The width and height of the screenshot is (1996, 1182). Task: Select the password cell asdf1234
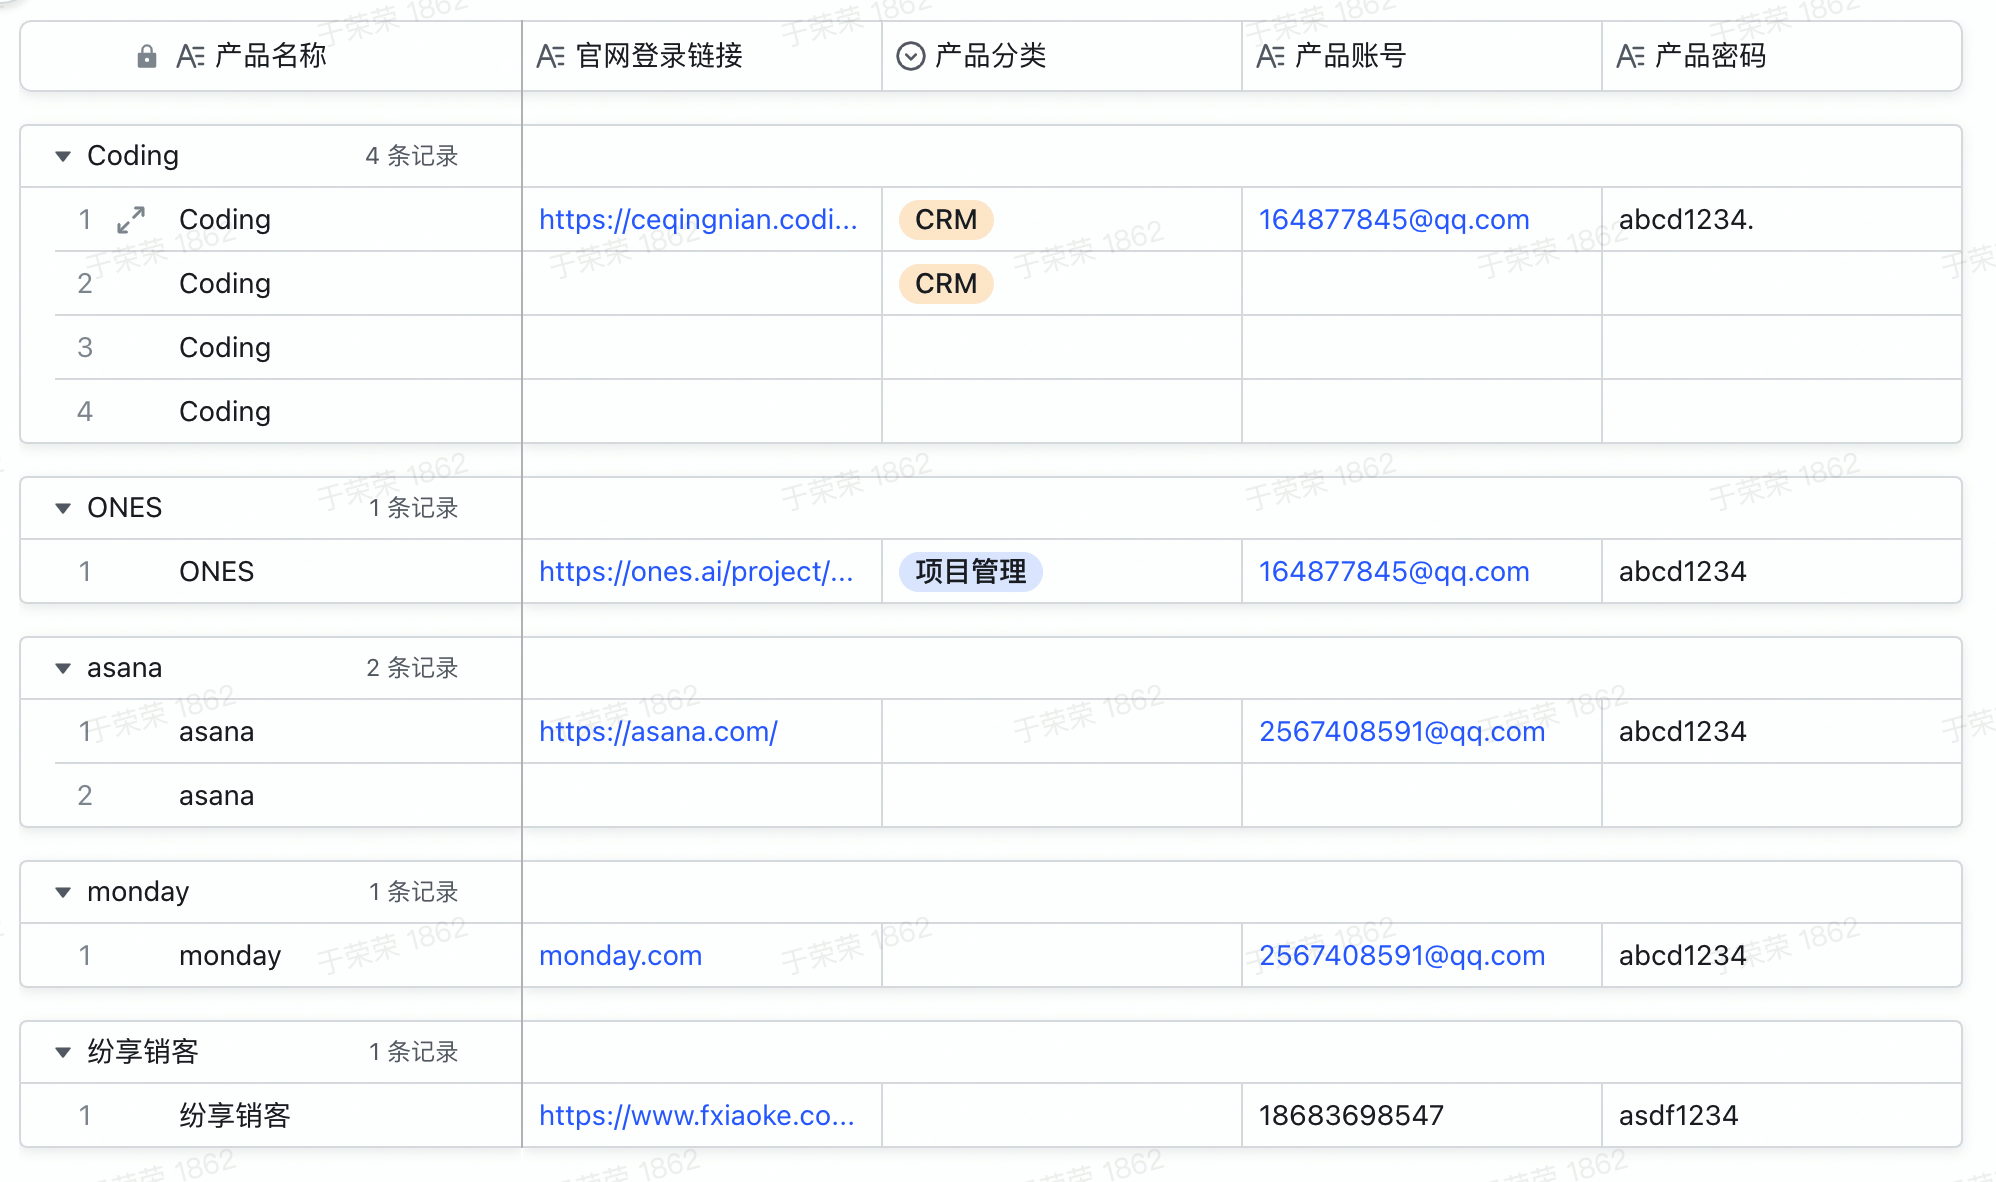[x=1781, y=1115]
